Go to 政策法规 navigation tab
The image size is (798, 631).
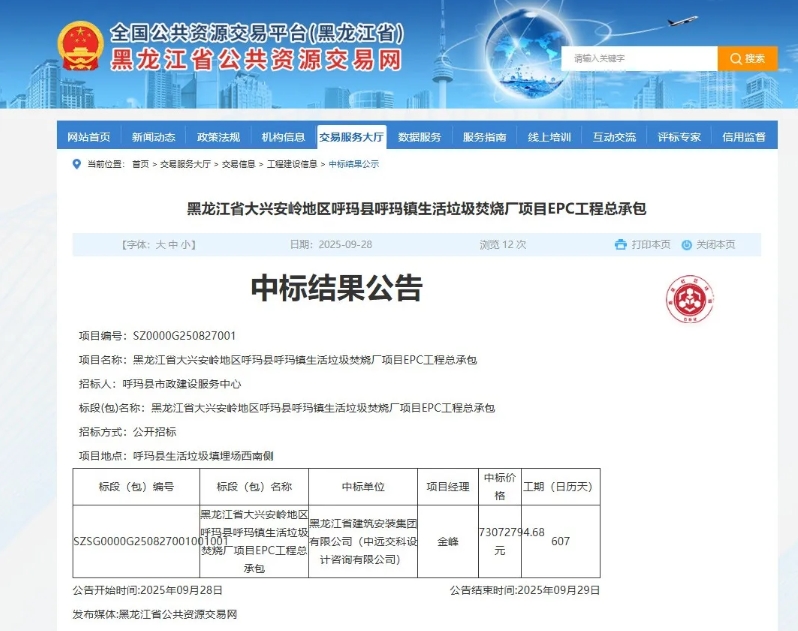pyautogui.click(x=218, y=137)
